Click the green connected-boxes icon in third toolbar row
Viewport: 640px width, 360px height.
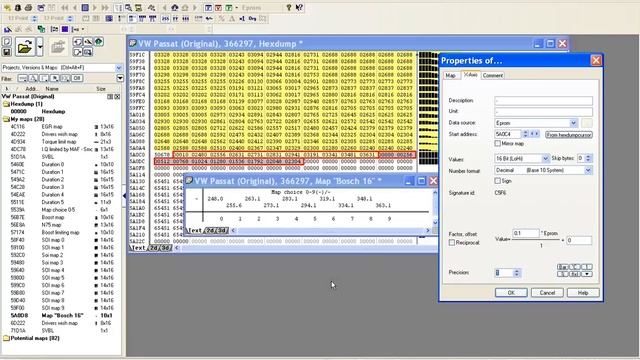coord(41,29)
